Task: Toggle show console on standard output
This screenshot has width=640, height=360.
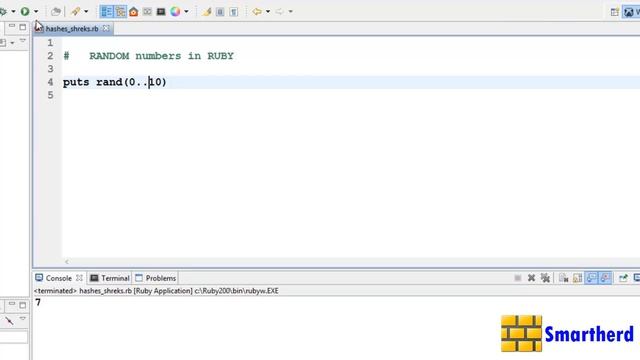Action: tap(591, 278)
